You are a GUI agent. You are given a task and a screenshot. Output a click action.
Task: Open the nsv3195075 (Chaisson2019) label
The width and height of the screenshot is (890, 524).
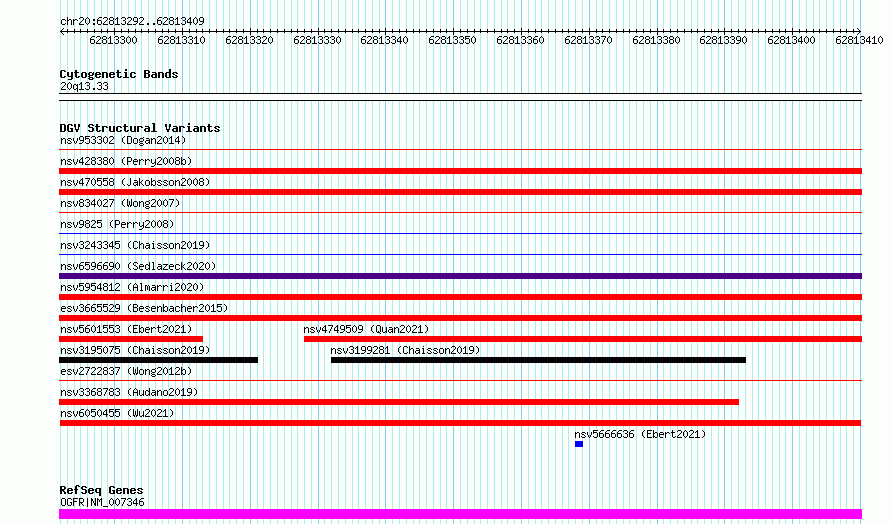tap(135, 350)
